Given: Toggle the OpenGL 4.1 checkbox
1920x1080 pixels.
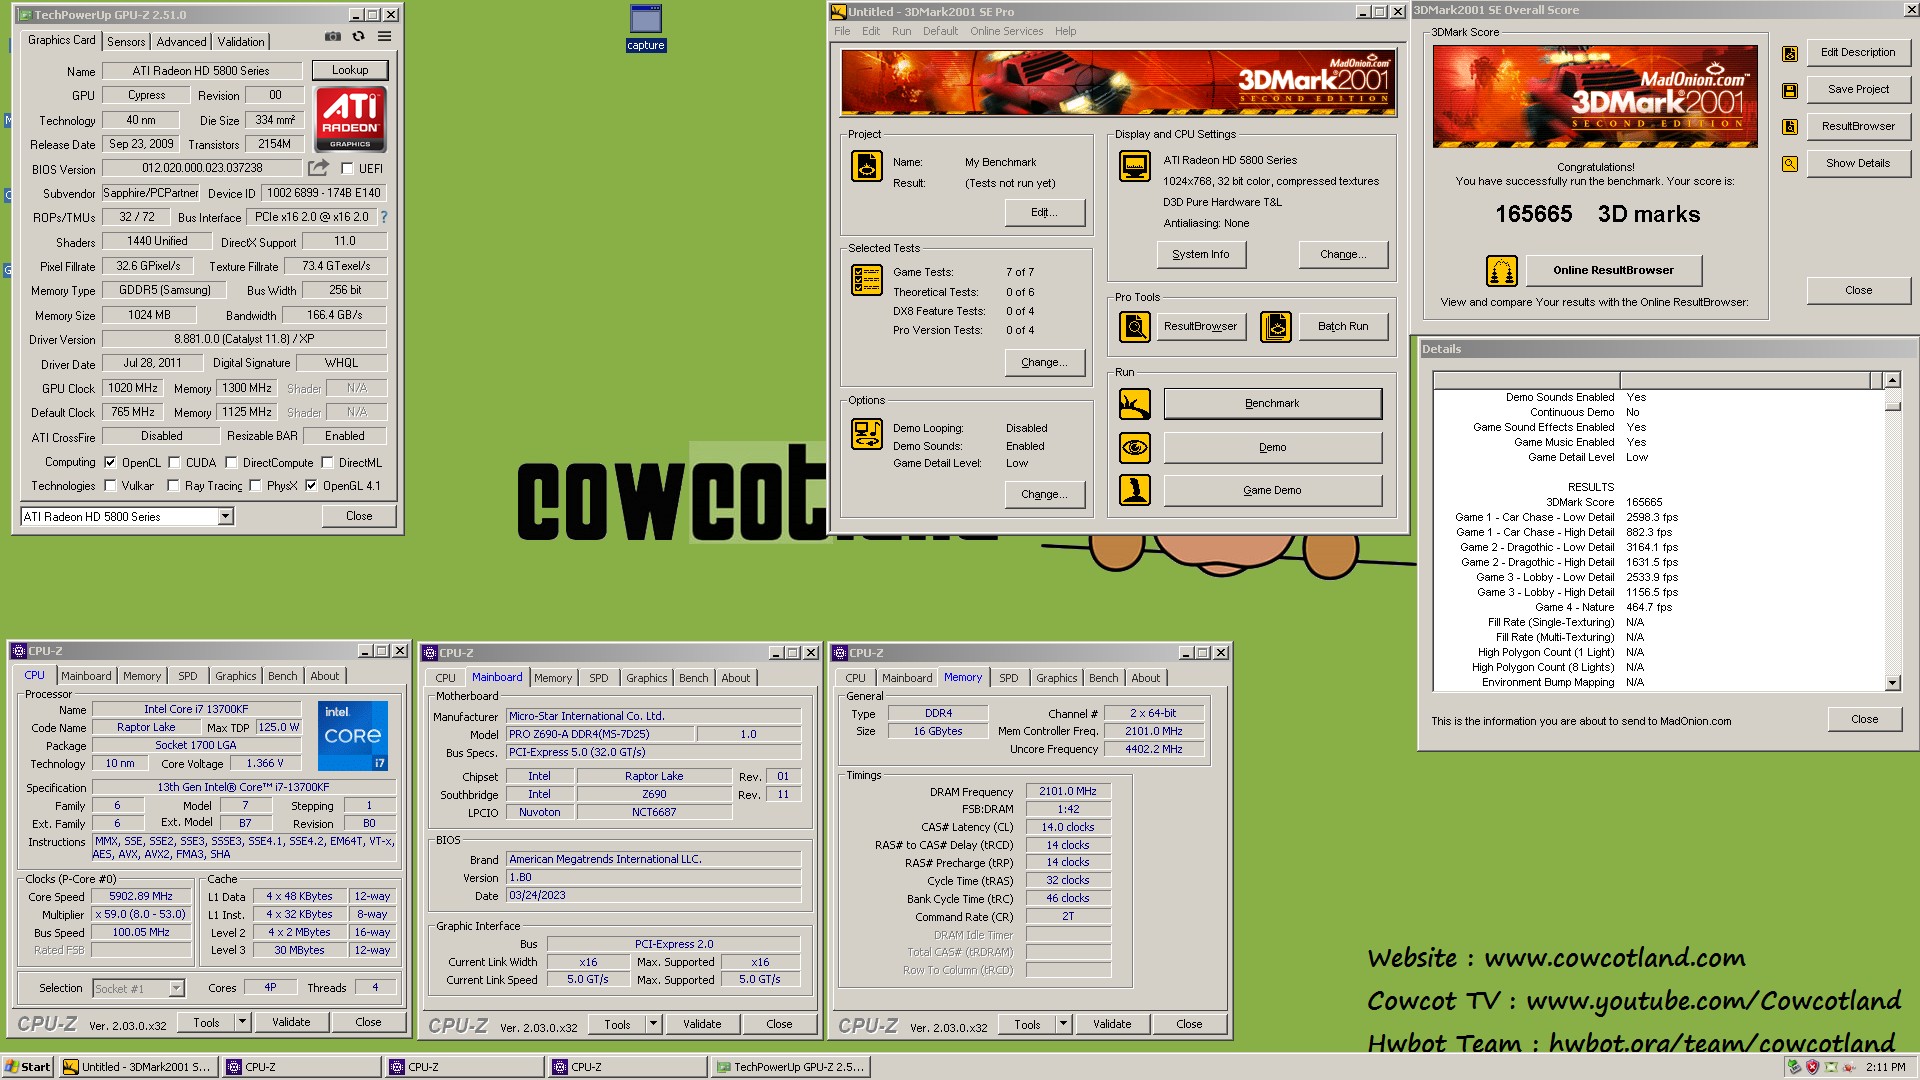Looking at the screenshot, I should coord(311,486).
